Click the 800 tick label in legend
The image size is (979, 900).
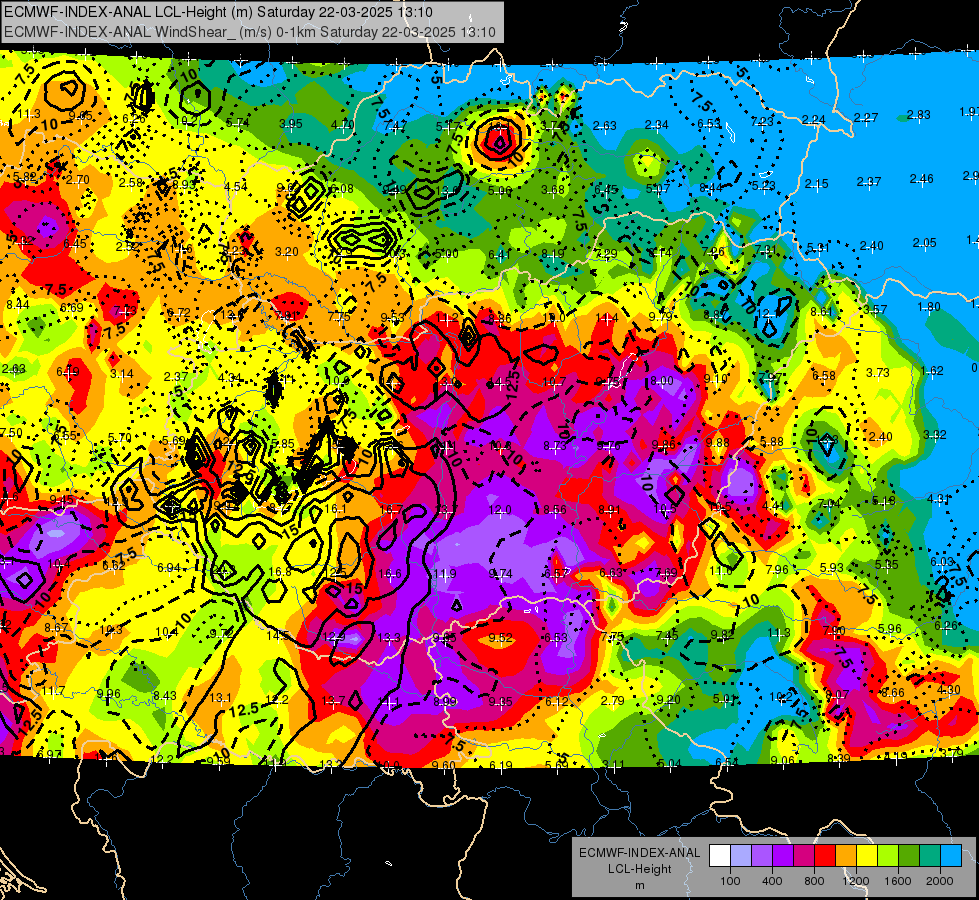(814, 881)
